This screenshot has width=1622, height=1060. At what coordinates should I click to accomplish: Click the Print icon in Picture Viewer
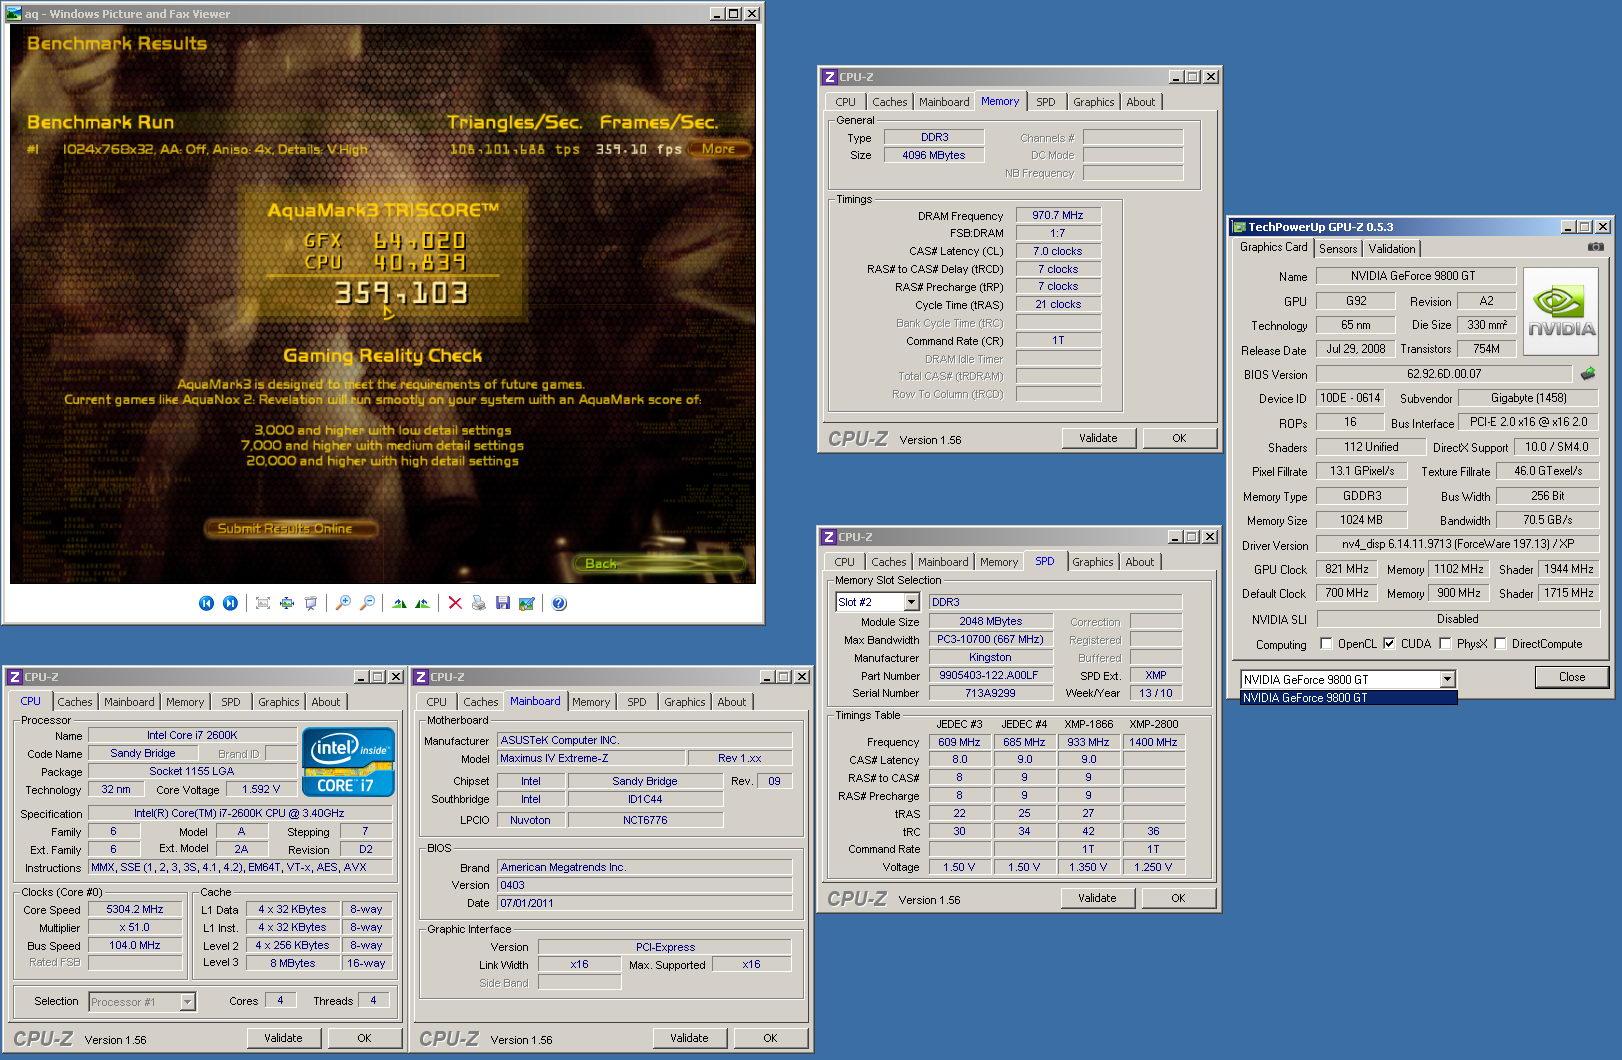(479, 603)
